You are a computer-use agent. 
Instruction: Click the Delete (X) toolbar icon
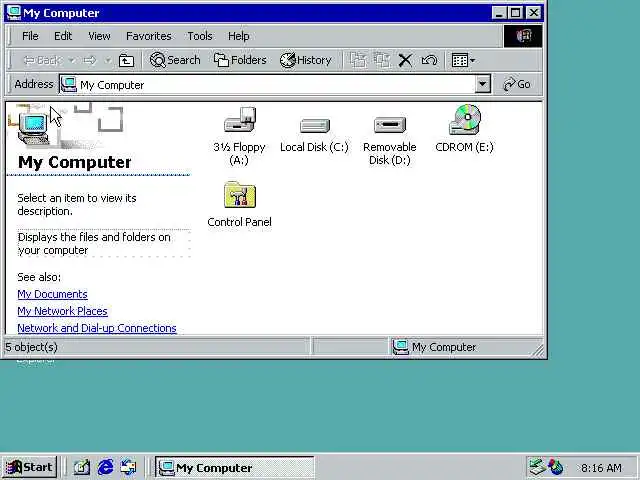point(405,60)
